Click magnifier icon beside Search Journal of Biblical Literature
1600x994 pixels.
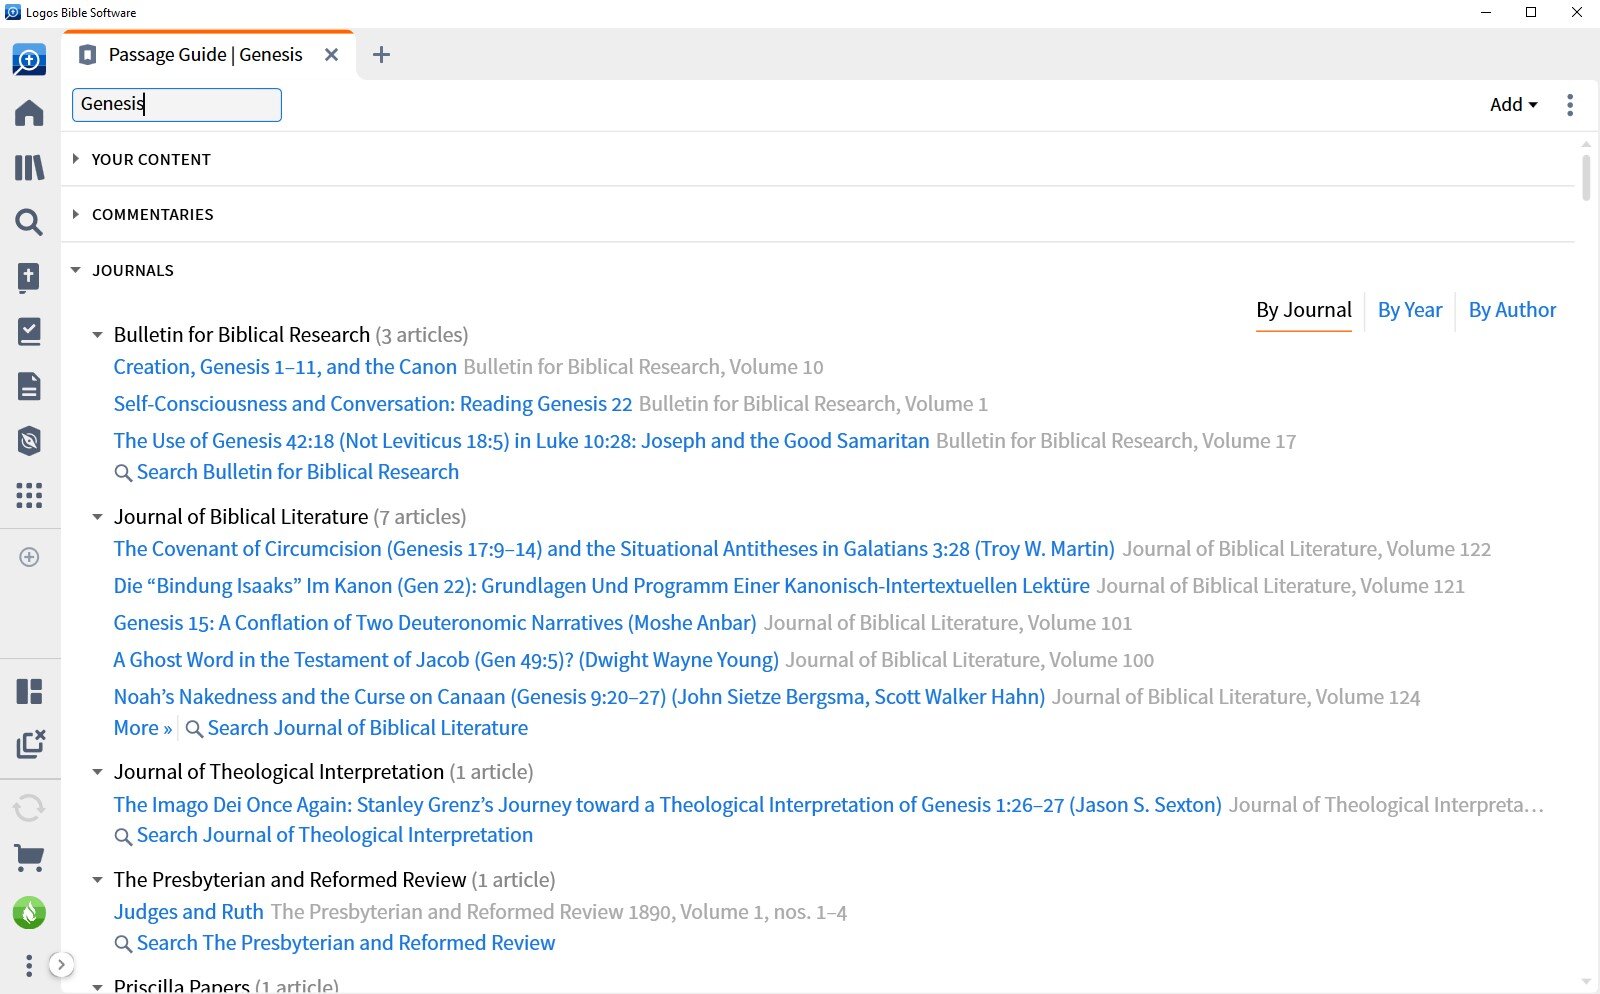pos(194,729)
